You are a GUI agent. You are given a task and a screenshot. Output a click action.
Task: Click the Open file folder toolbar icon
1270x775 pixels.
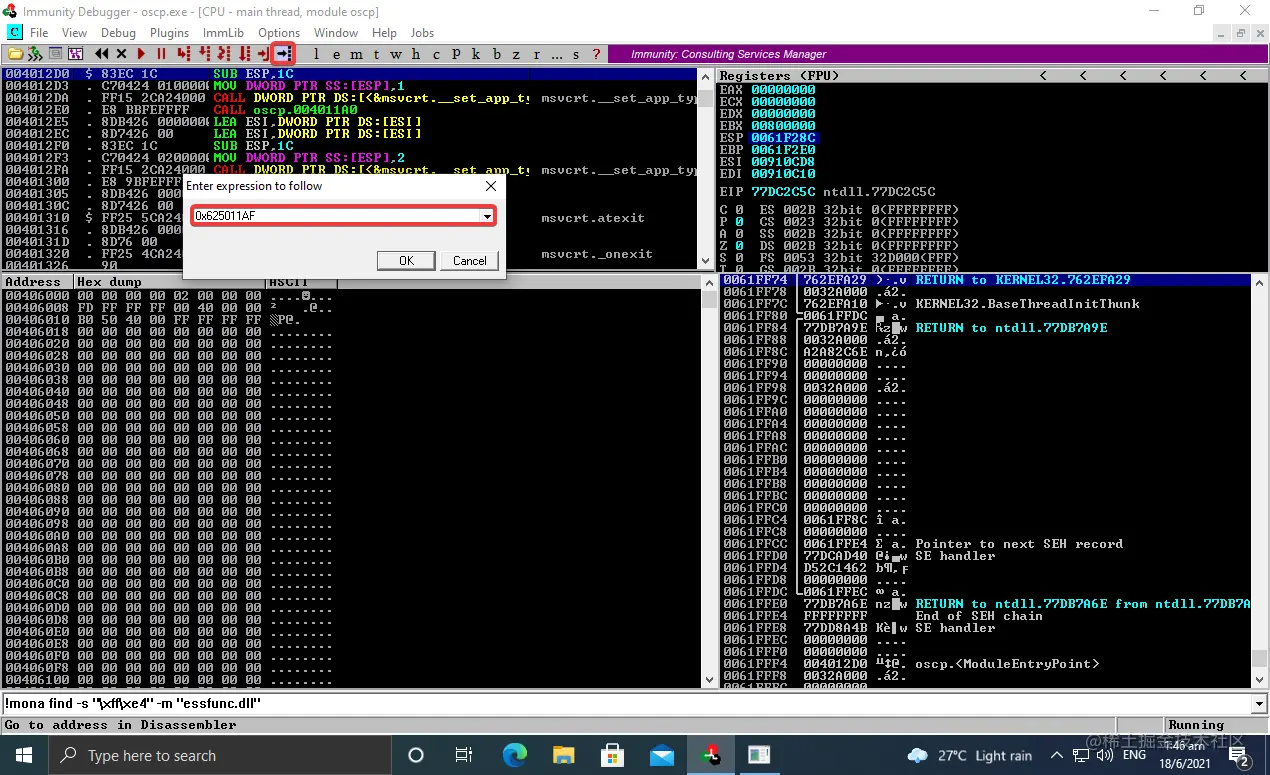point(15,54)
